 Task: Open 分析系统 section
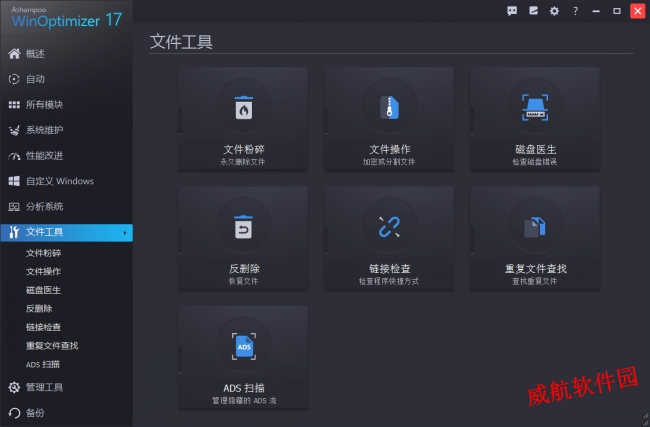44,206
